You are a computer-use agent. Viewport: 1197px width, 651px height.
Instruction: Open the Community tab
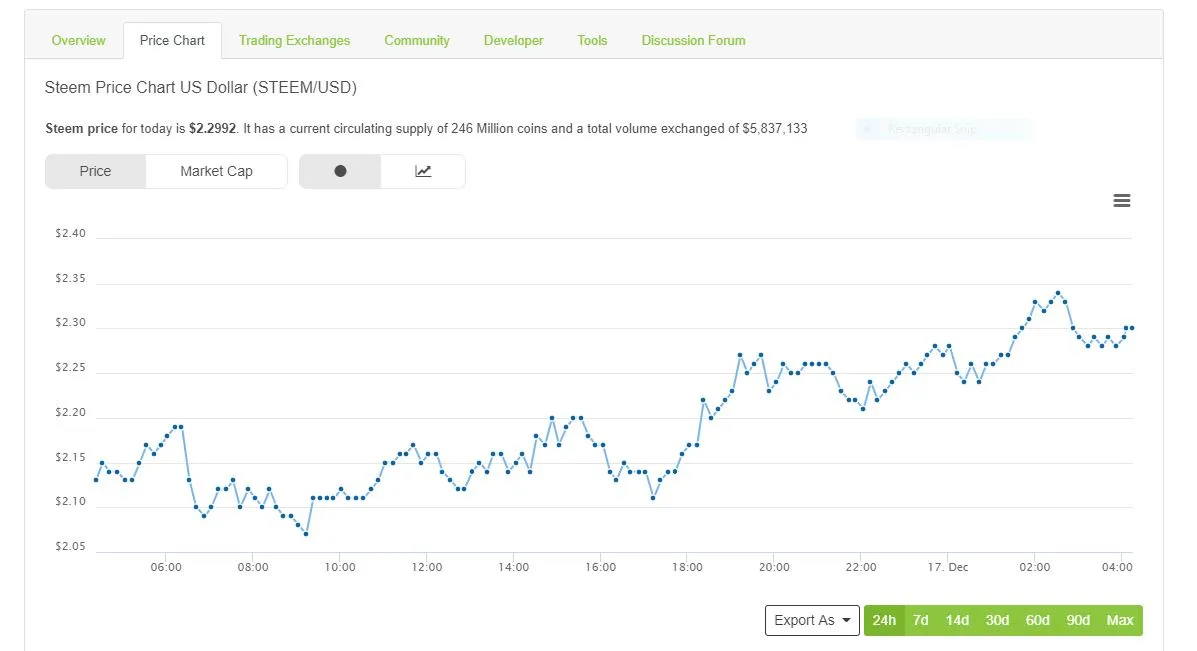[x=417, y=40]
